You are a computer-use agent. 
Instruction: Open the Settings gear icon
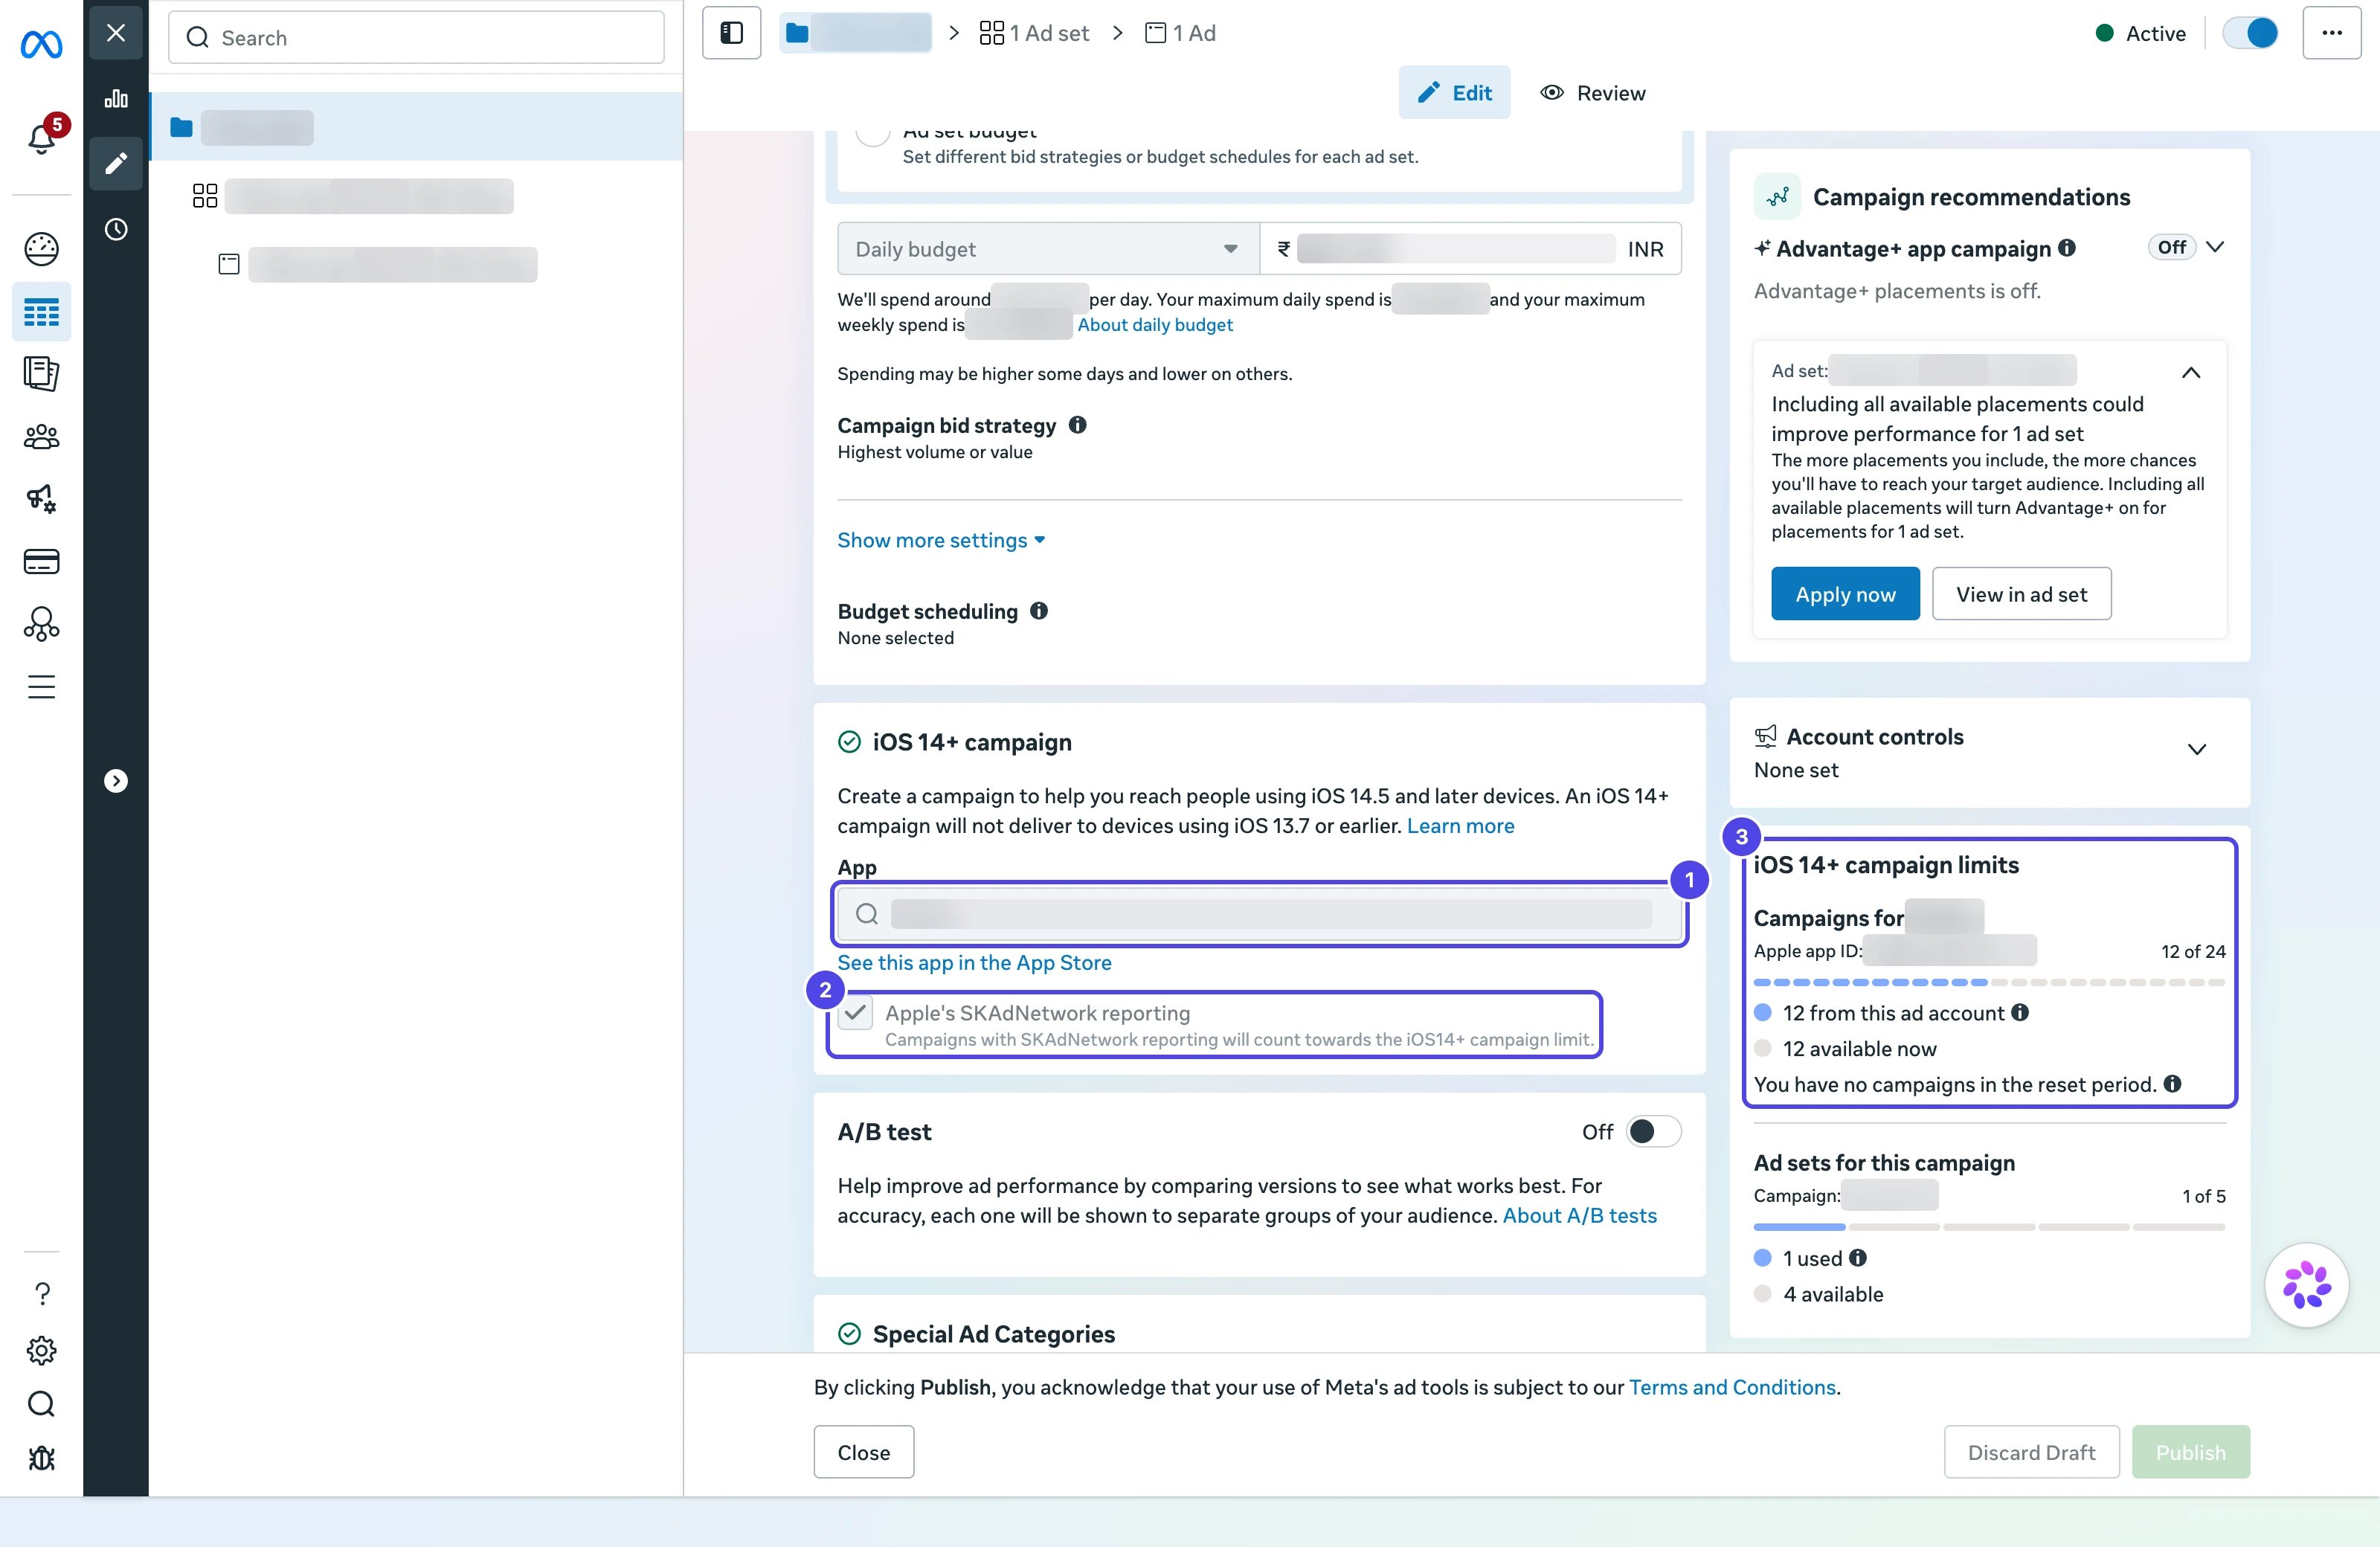[41, 1350]
